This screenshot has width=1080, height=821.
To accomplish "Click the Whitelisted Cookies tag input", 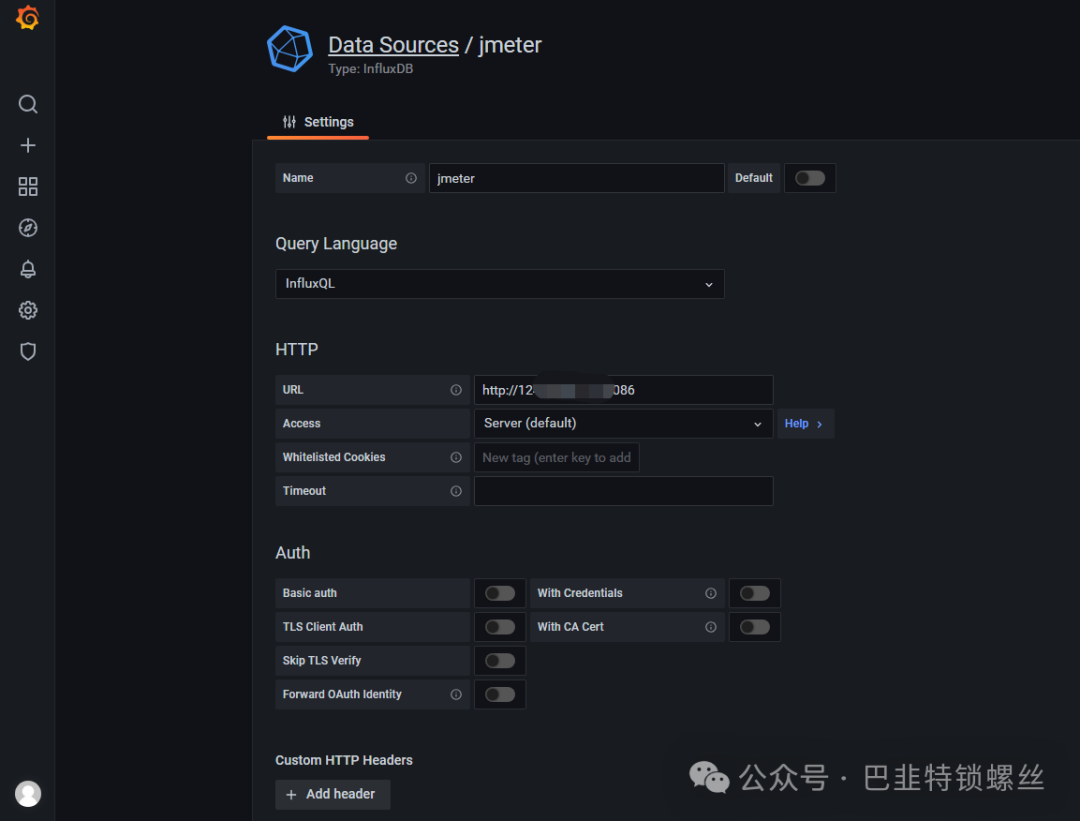I will click(557, 457).
